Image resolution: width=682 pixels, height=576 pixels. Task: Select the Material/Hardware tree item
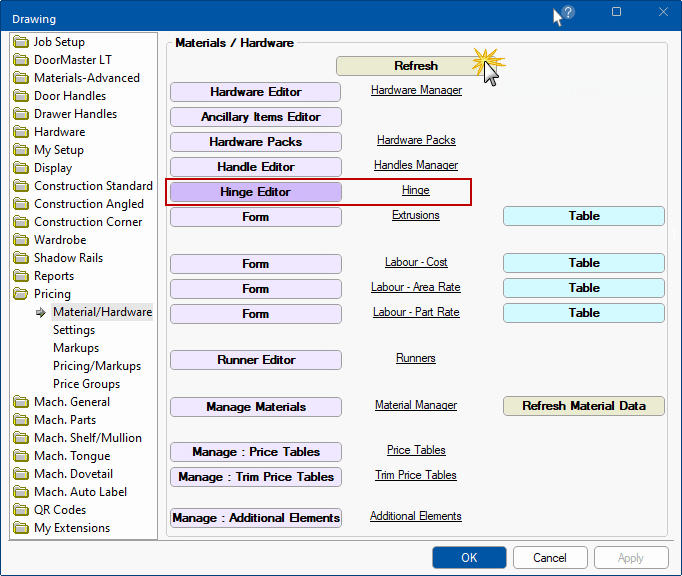[102, 312]
